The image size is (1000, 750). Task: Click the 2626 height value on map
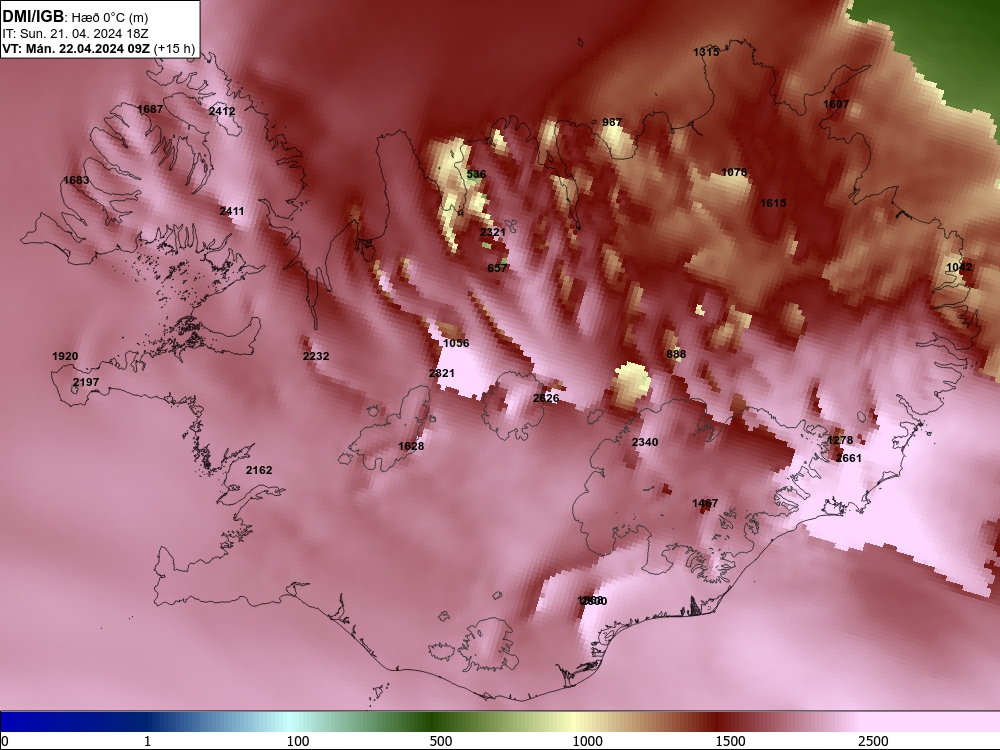546,399
